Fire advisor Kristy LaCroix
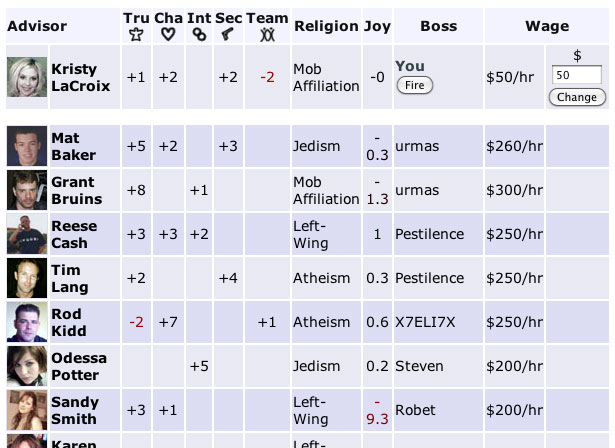The width and height of the screenshot is (615, 448). pyautogui.click(x=414, y=86)
